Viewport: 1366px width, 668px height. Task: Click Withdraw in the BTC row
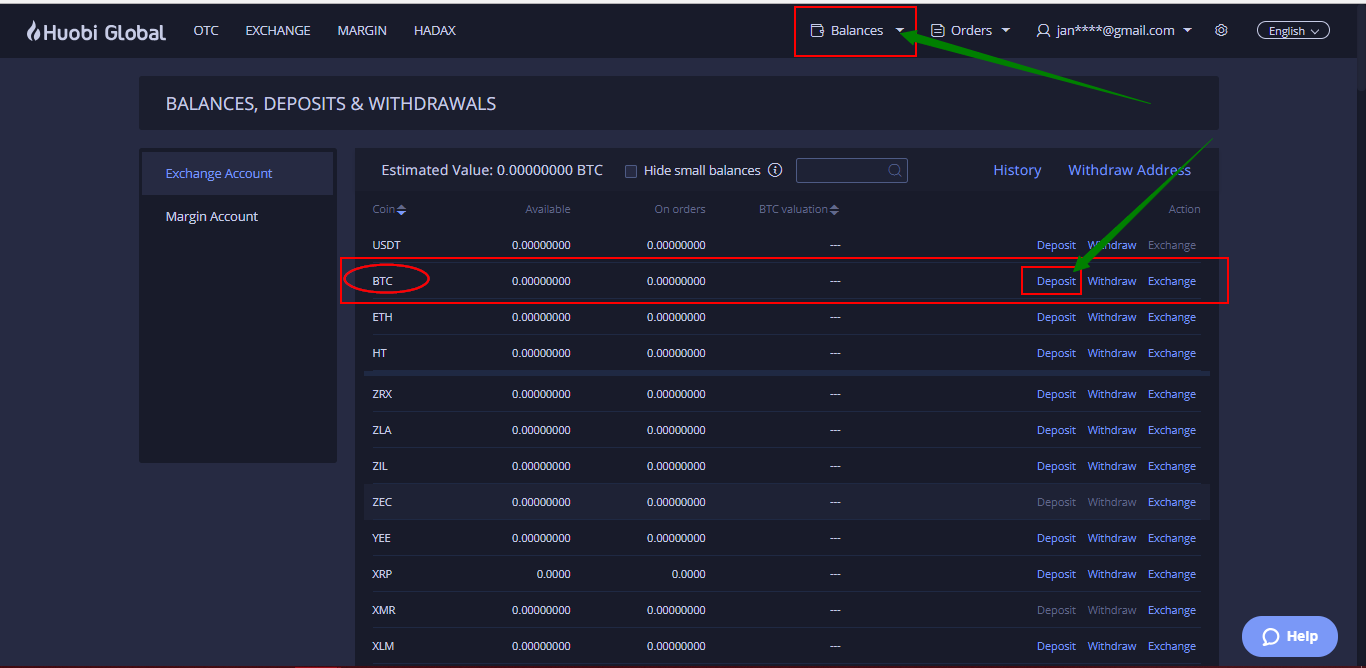click(x=1112, y=281)
